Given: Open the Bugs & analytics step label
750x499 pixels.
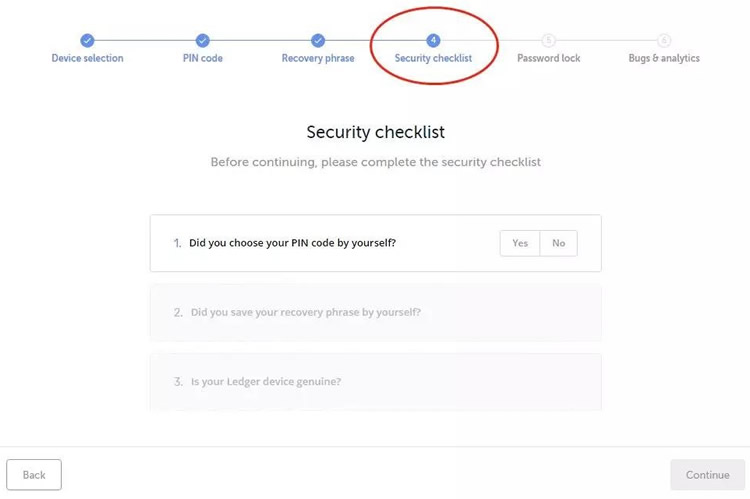Looking at the screenshot, I should tap(664, 58).
